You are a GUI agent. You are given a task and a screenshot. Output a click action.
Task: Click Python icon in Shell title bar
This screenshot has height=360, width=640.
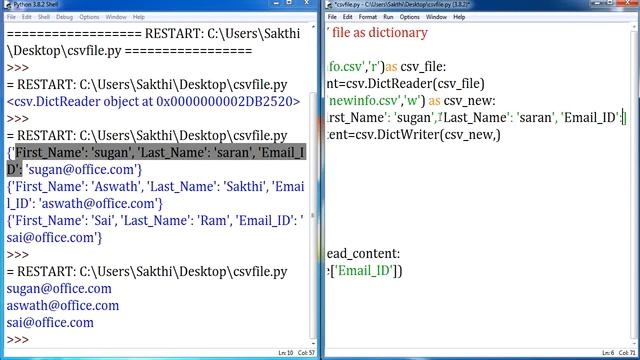[x=7, y=5]
